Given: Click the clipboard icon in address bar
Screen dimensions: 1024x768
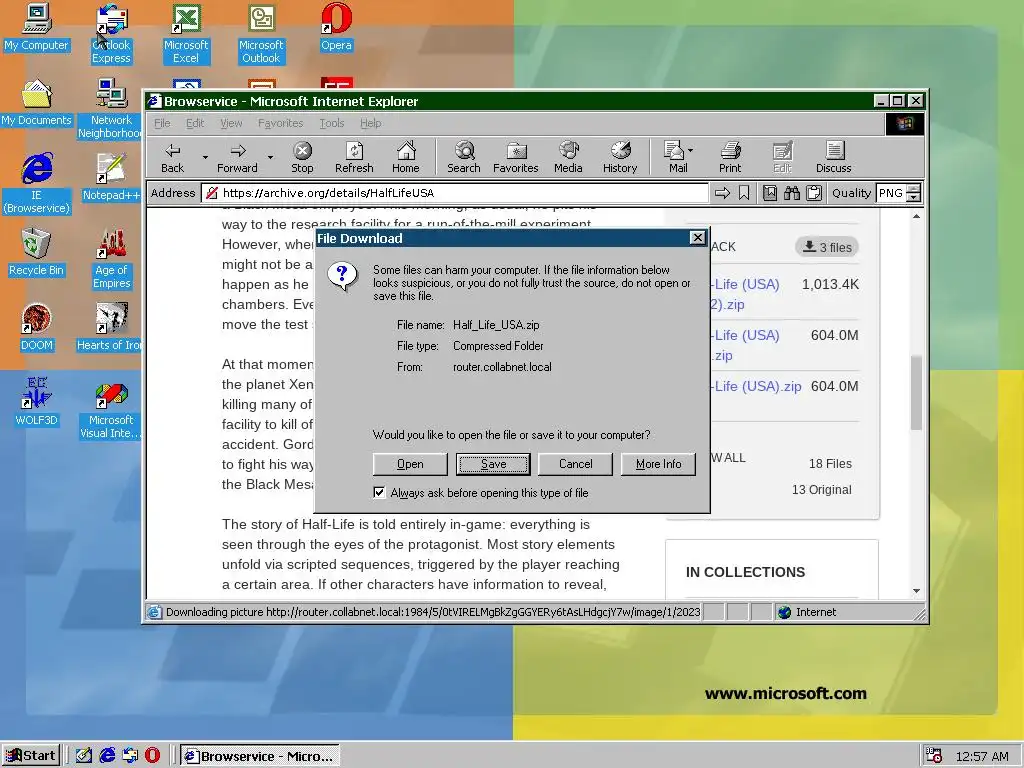Looking at the screenshot, I should click(x=814, y=193).
